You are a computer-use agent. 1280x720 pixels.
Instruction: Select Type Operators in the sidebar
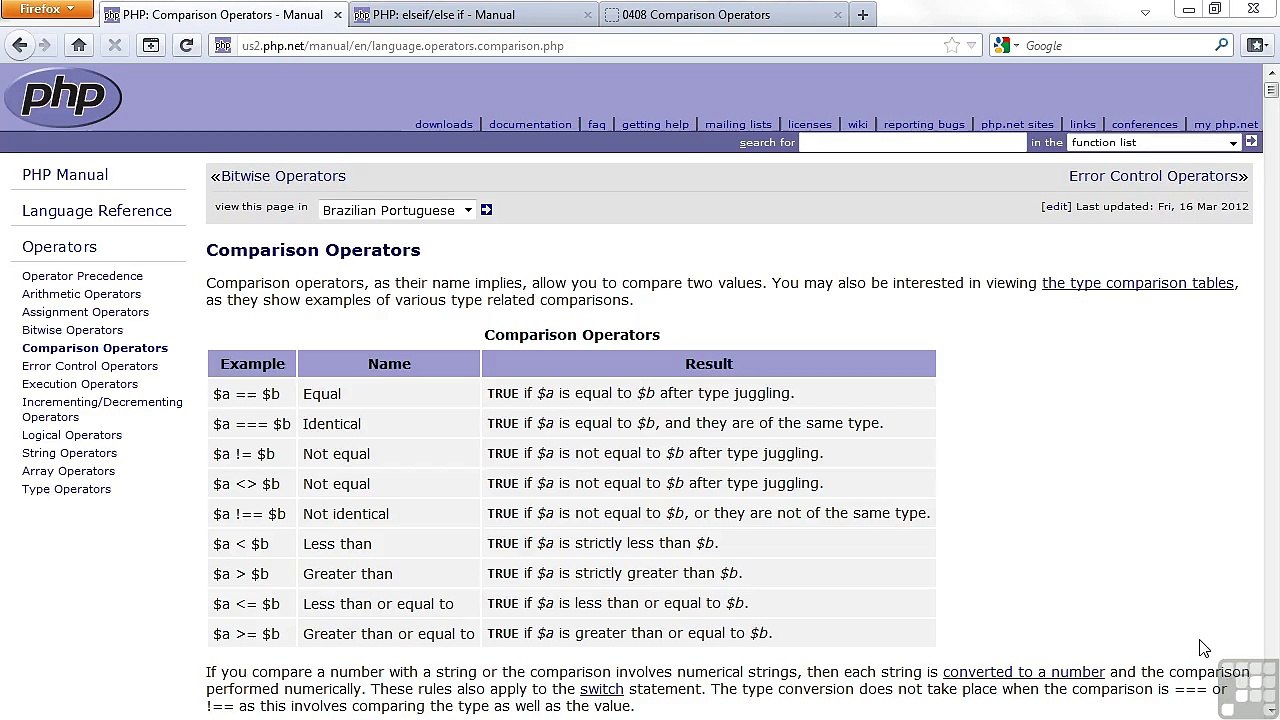(x=66, y=489)
